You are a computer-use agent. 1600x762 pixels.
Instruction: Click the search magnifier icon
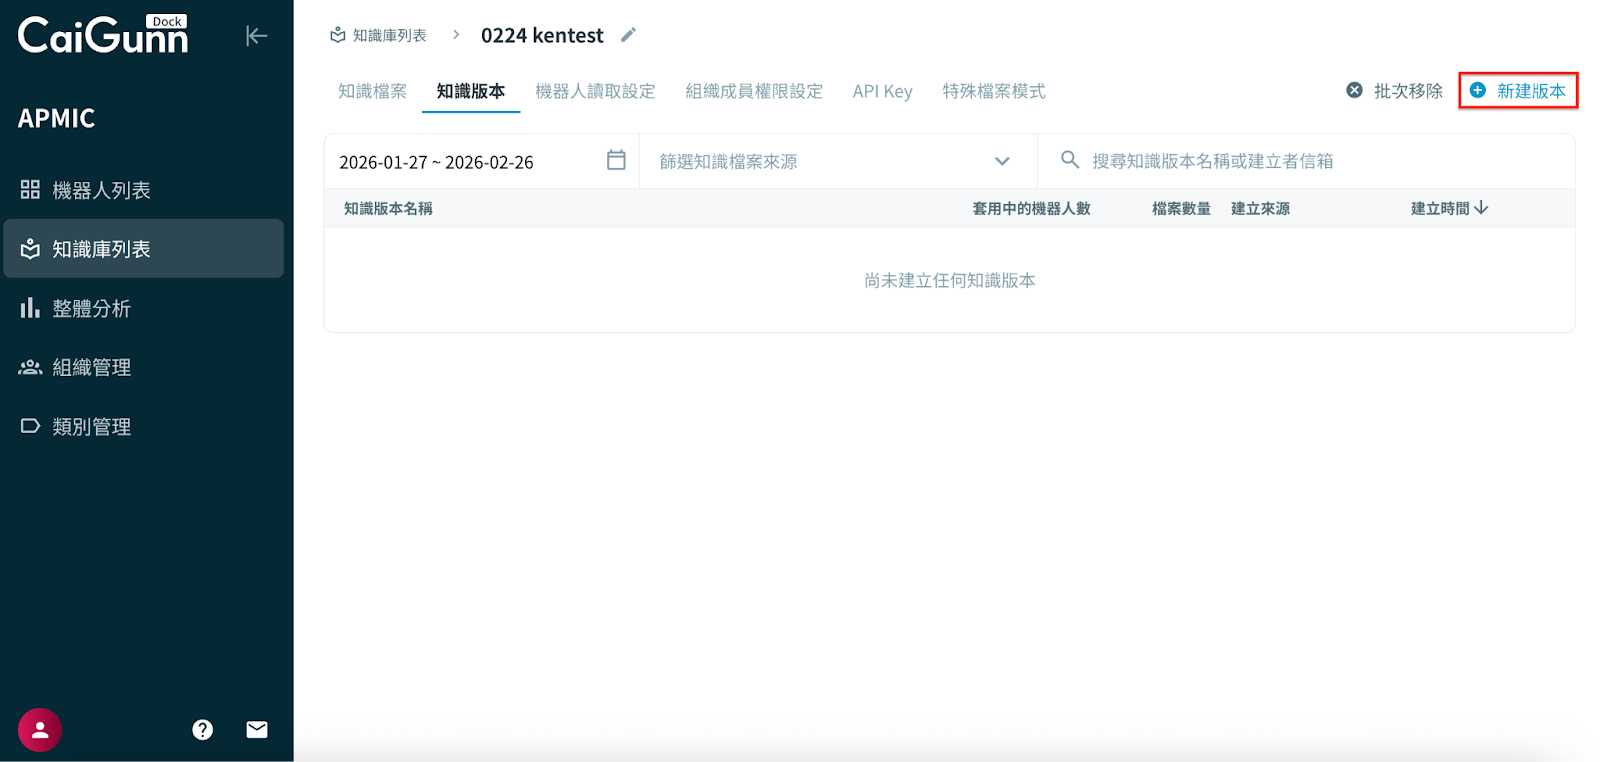pyautogui.click(x=1069, y=160)
